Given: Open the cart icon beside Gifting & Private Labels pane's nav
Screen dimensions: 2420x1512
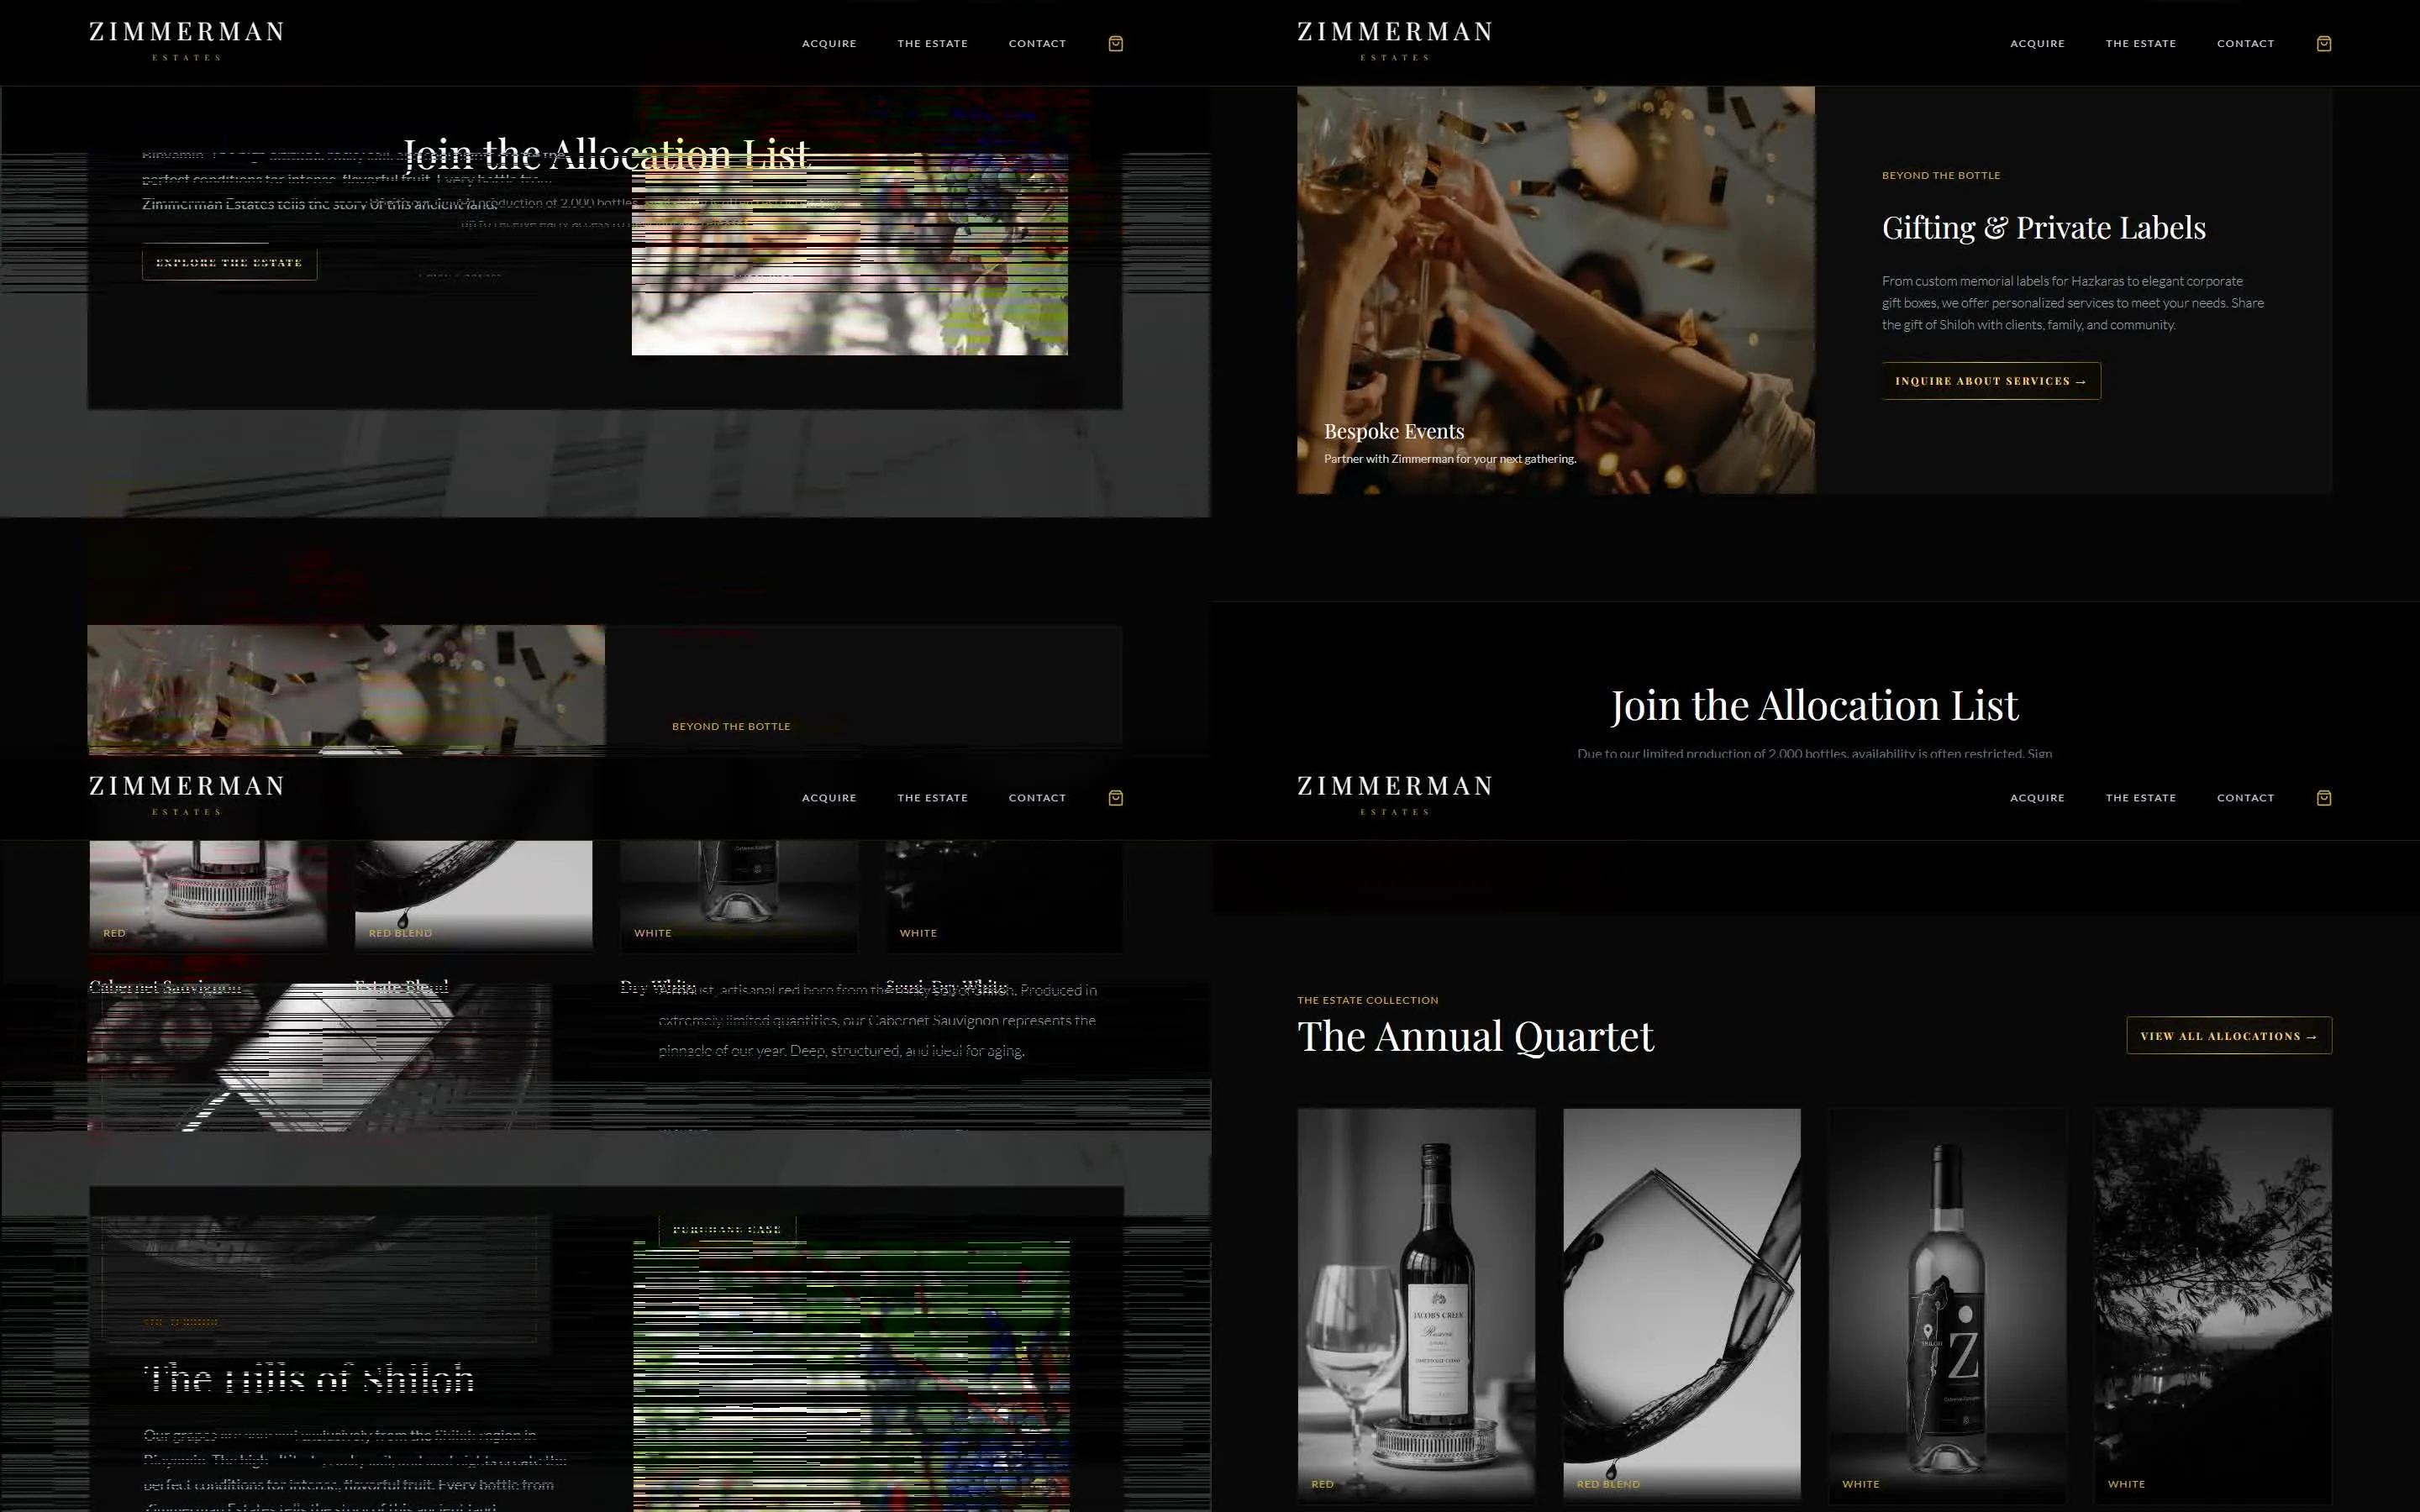Looking at the screenshot, I should pyautogui.click(x=2324, y=43).
